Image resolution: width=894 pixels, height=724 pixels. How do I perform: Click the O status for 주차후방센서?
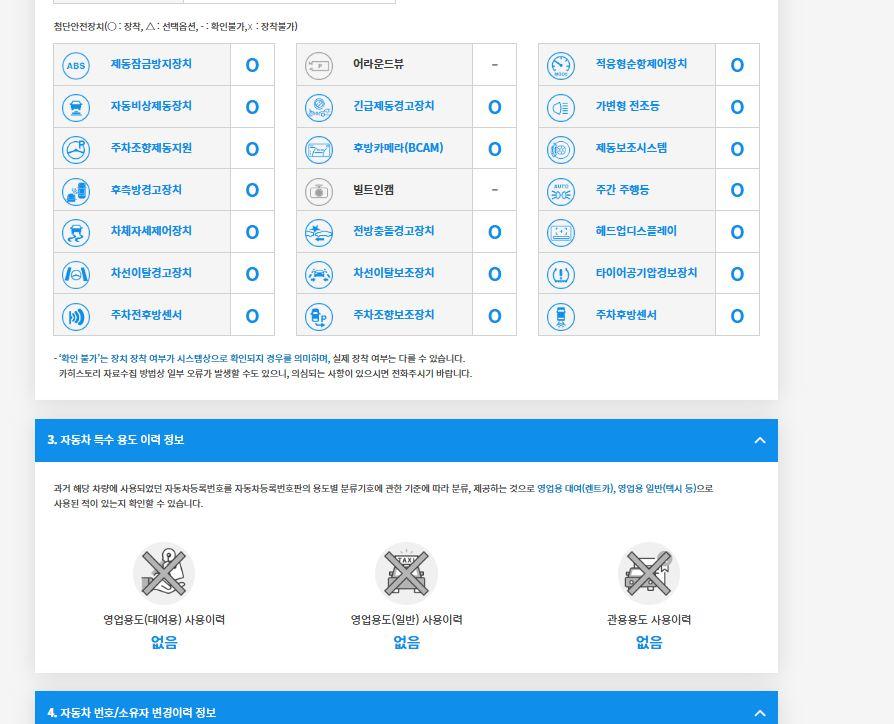click(737, 316)
